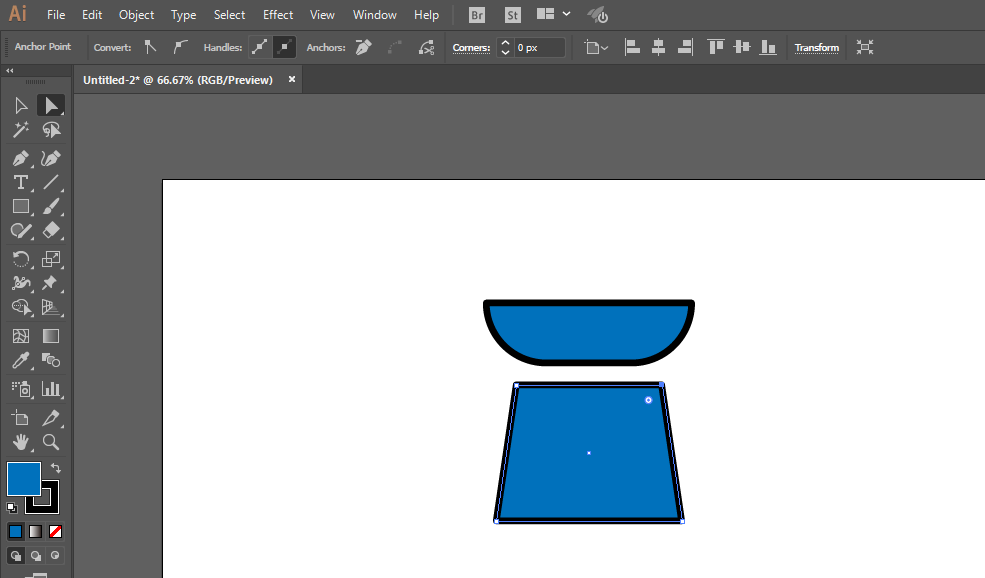Set fill to None
The width and height of the screenshot is (985, 578).
55,532
